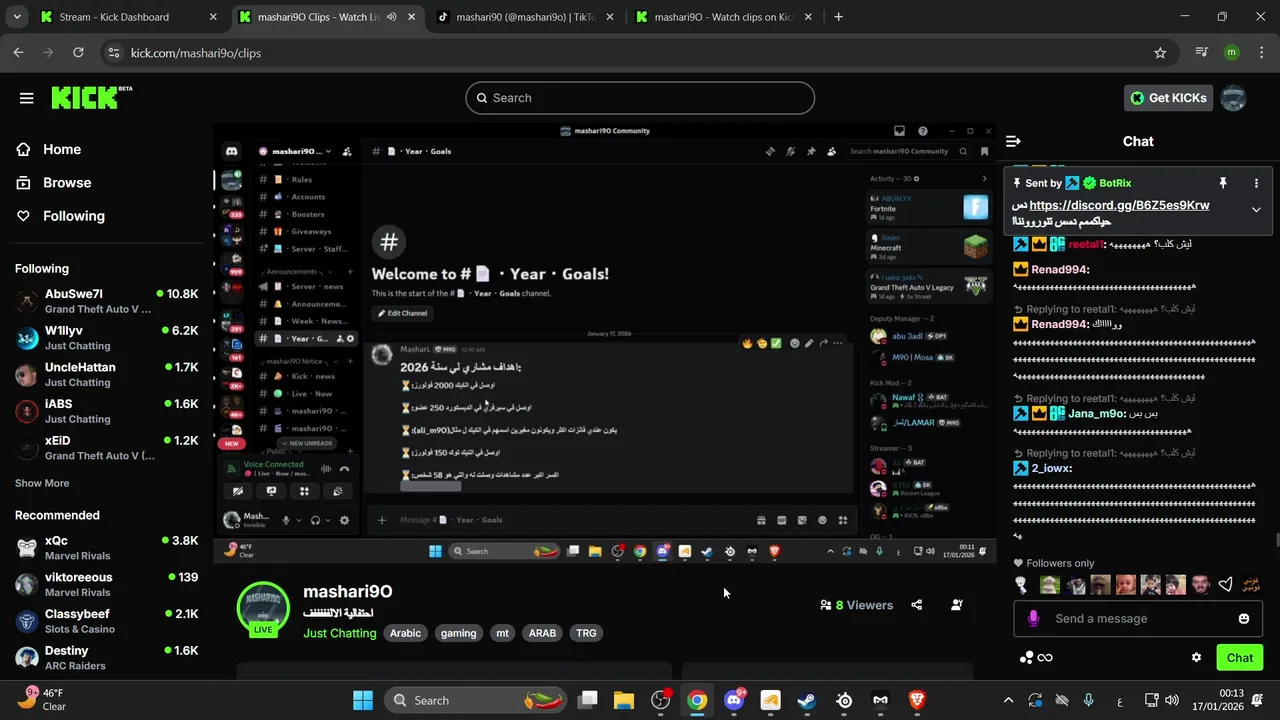Collapse the chat panel icon
This screenshot has width=1280, height=720.
tap(1013, 141)
